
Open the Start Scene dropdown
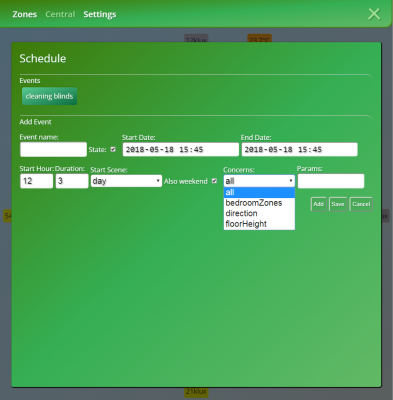coord(126,181)
